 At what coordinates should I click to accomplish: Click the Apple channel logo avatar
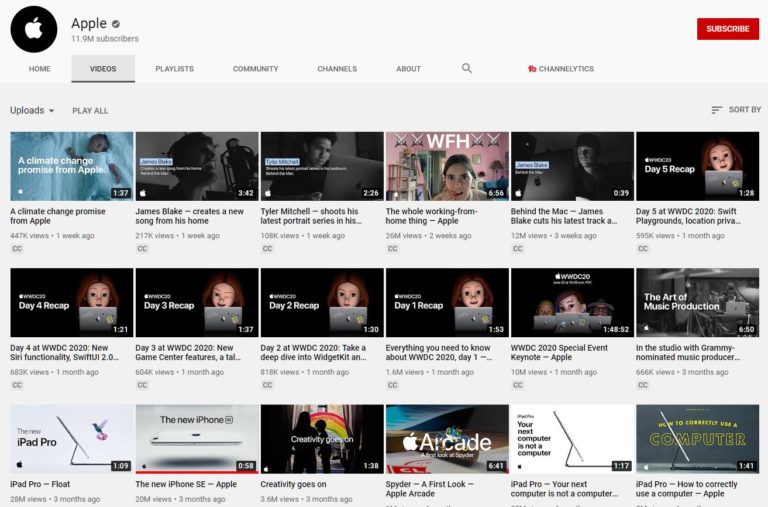coord(34,29)
